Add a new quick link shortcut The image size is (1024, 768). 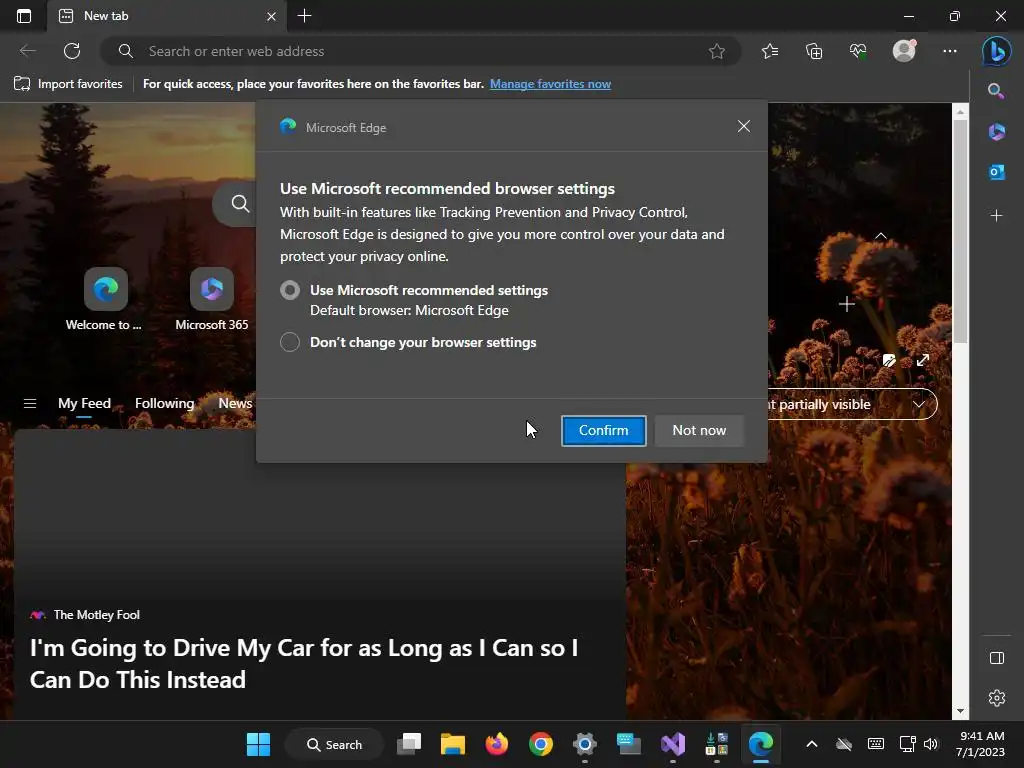click(x=846, y=304)
